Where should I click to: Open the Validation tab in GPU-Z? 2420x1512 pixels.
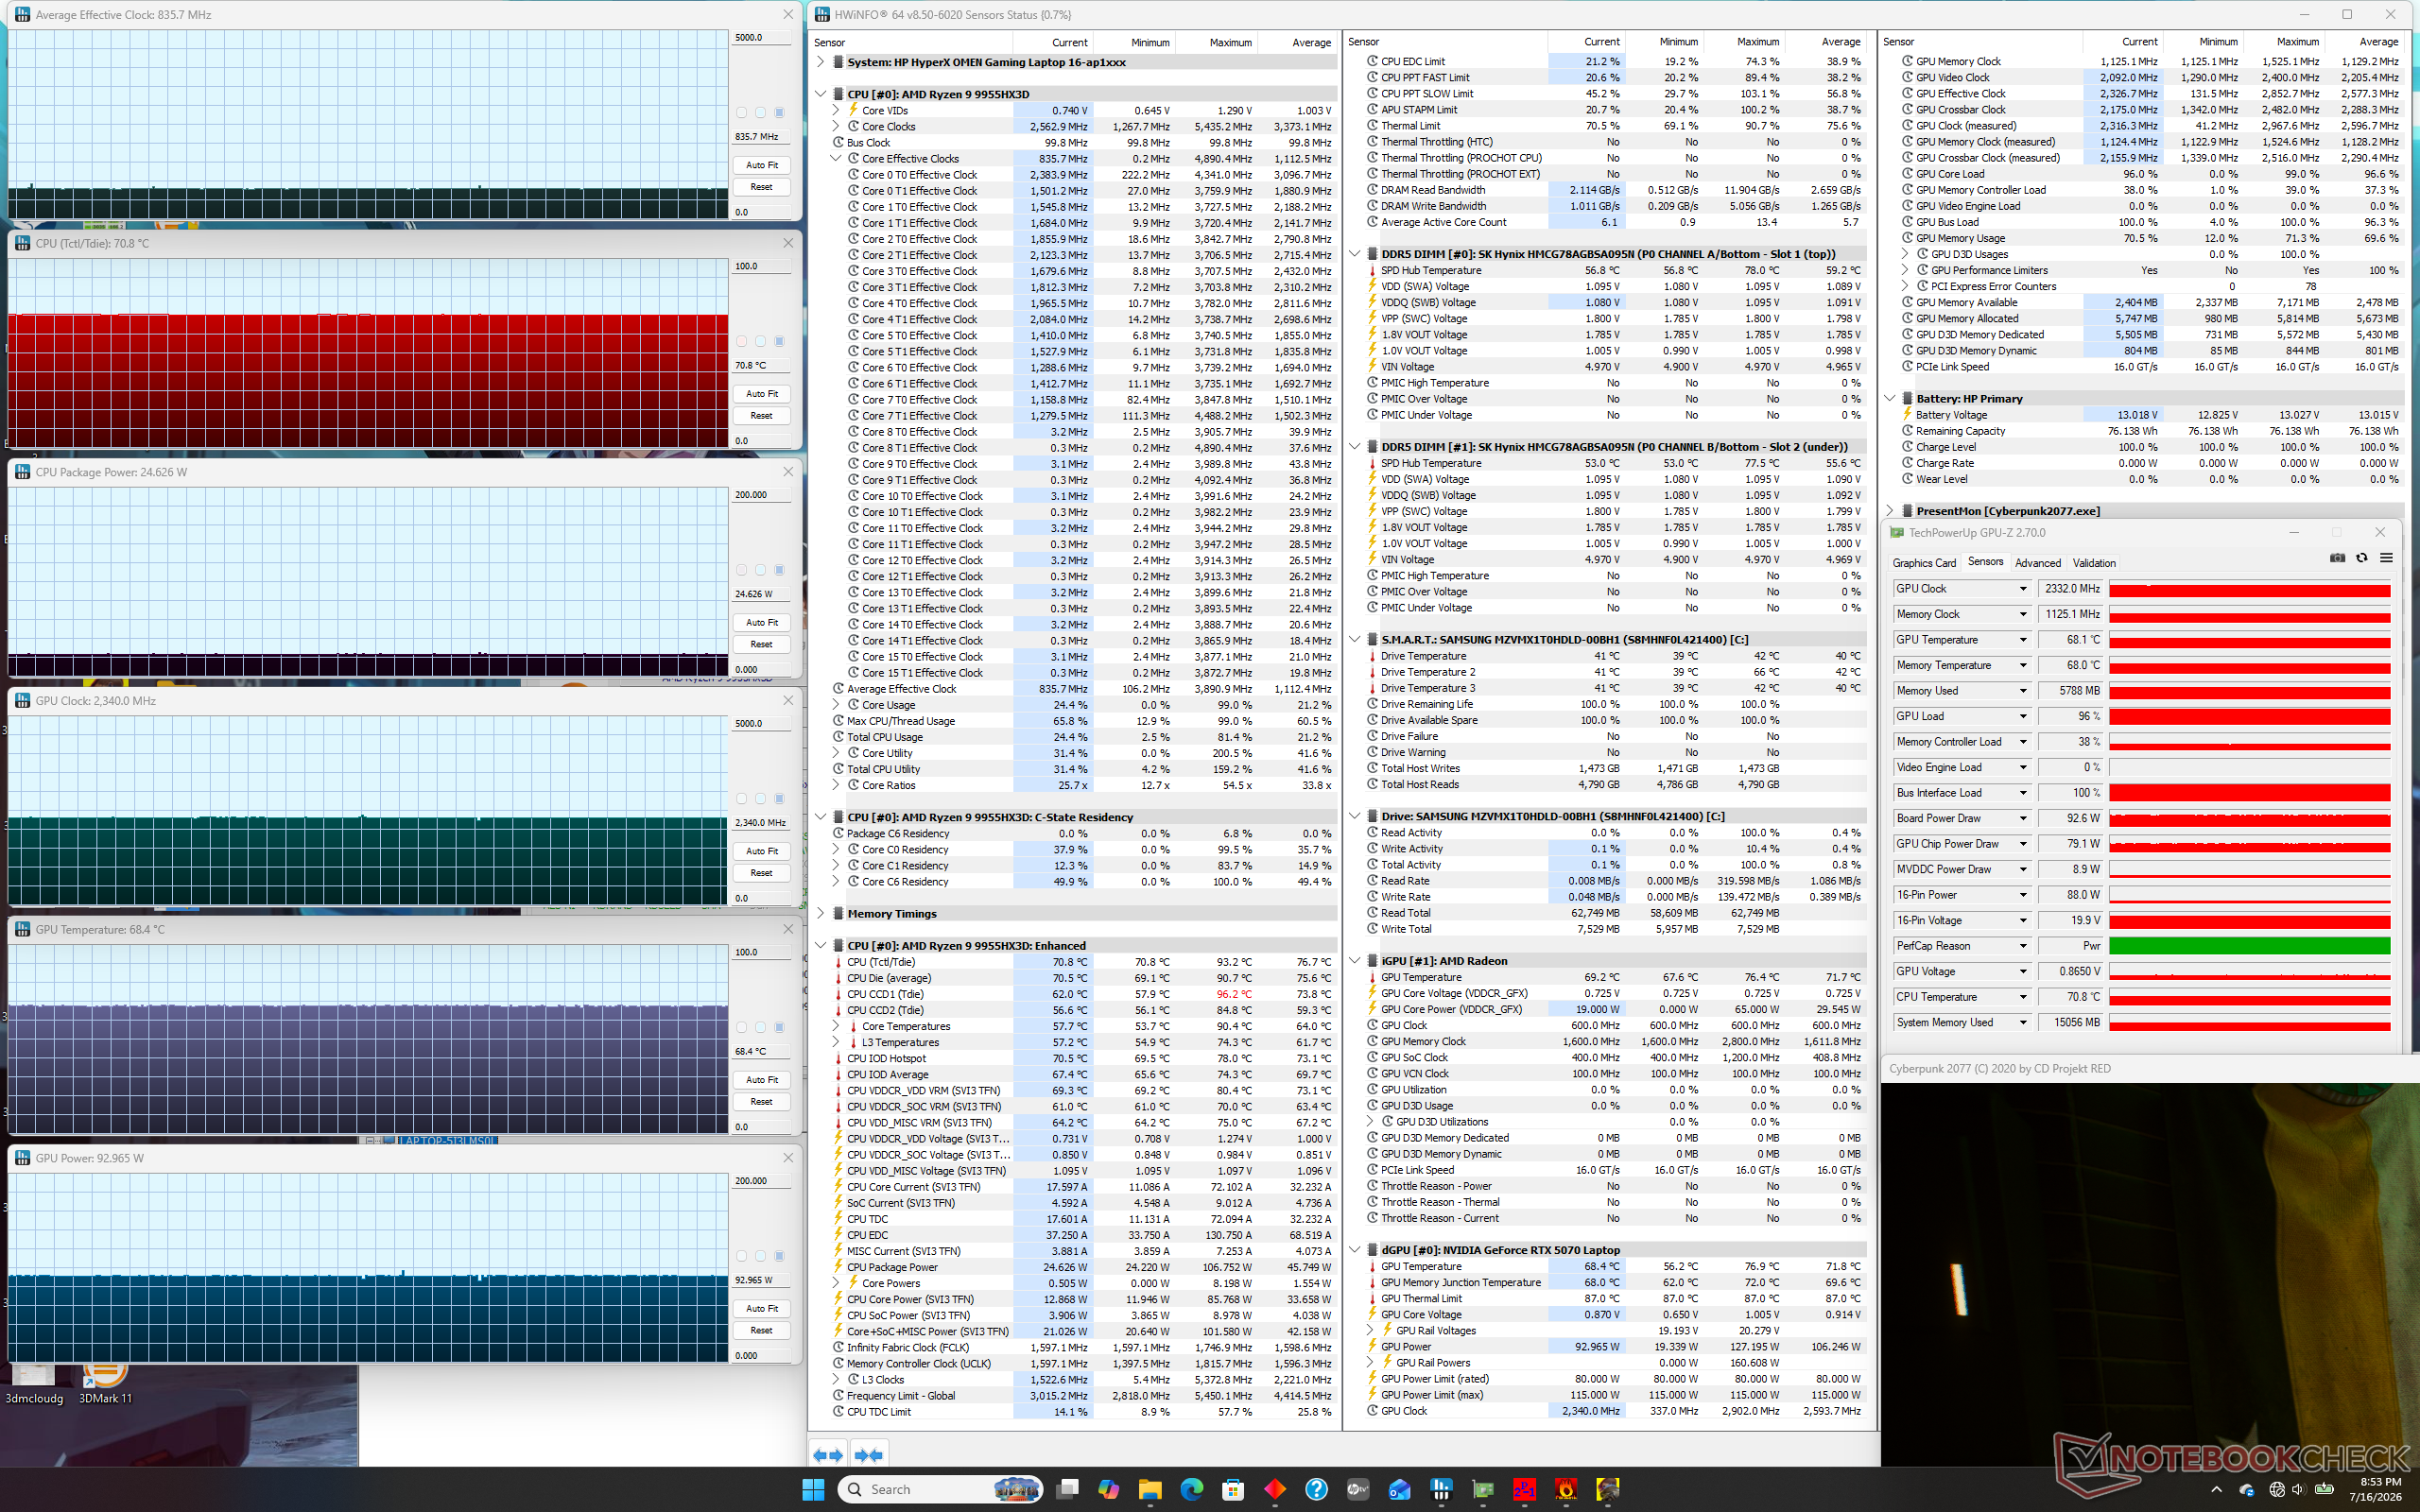click(2094, 563)
